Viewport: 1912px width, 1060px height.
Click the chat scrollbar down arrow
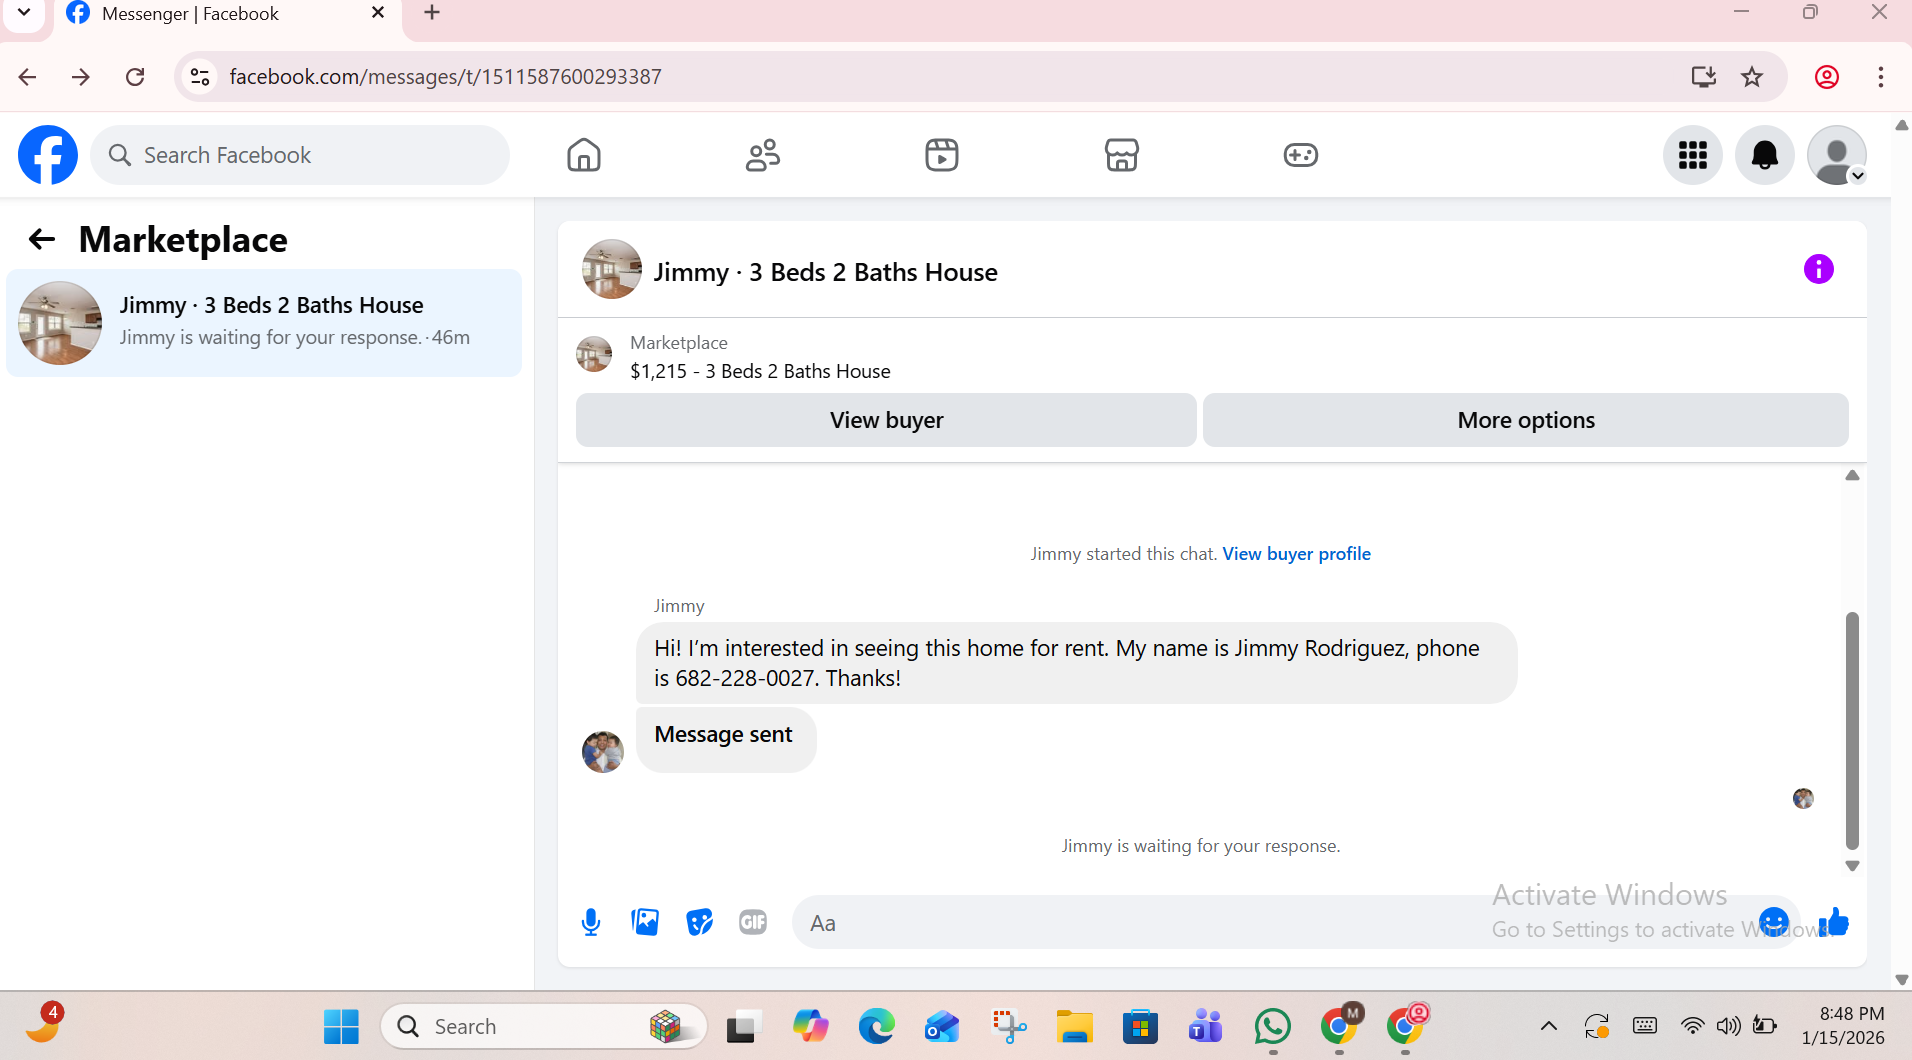click(1852, 866)
